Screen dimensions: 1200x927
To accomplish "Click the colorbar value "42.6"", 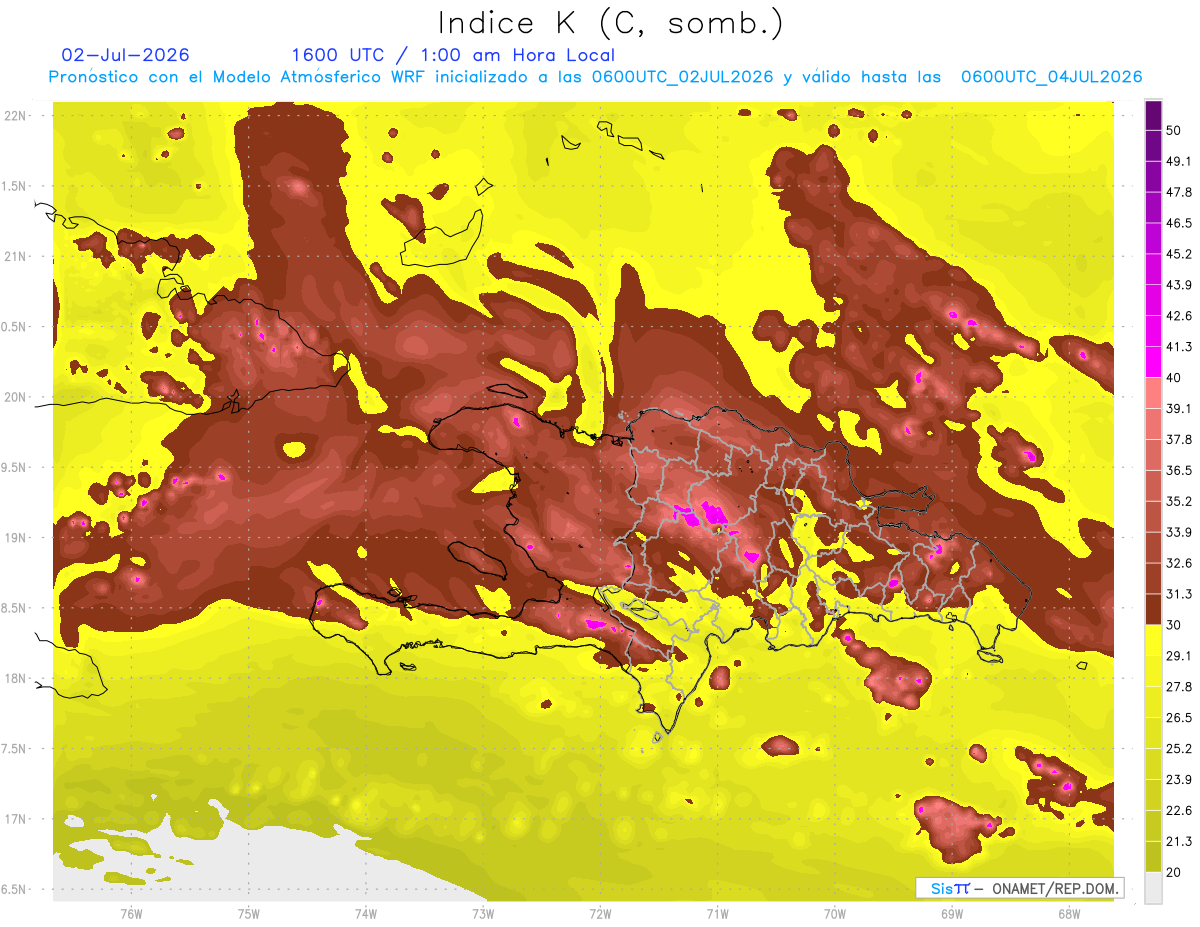I will (1178, 316).
